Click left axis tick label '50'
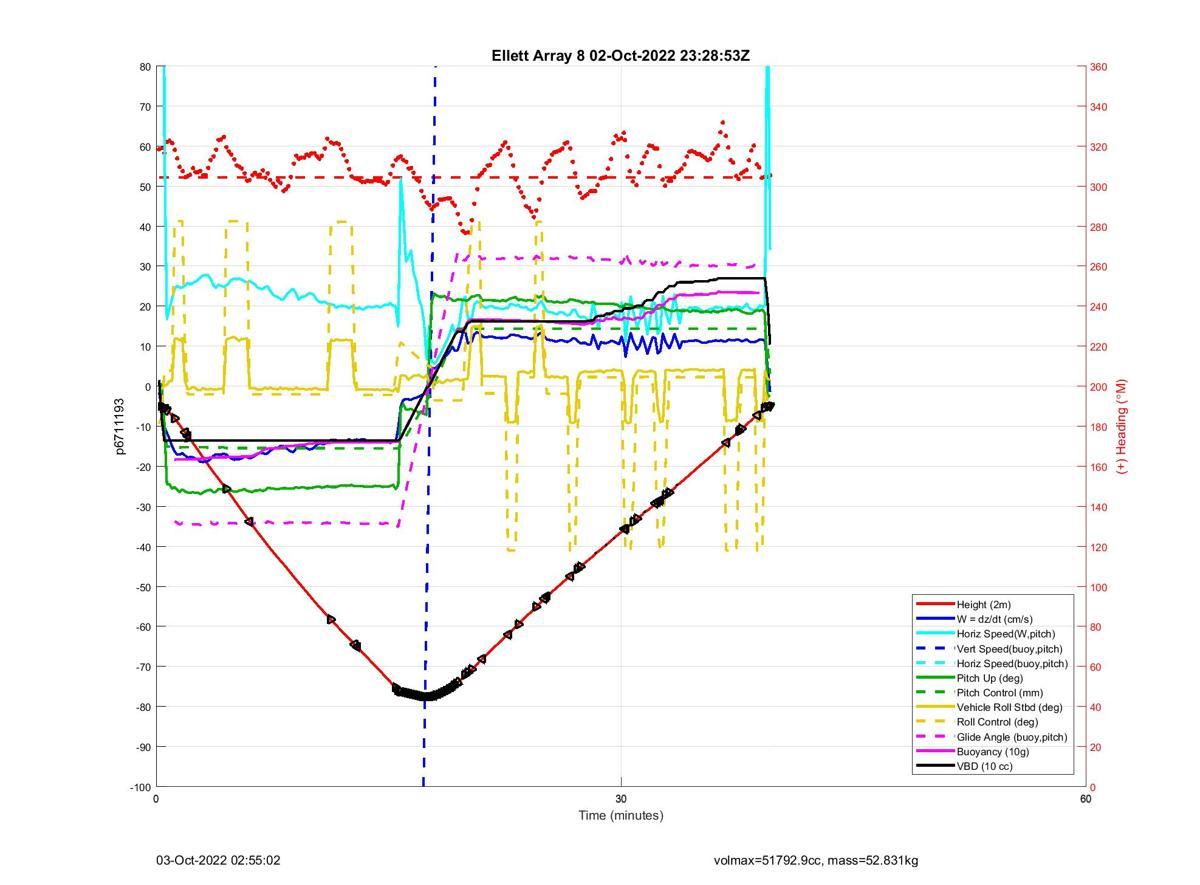 point(145,187)
